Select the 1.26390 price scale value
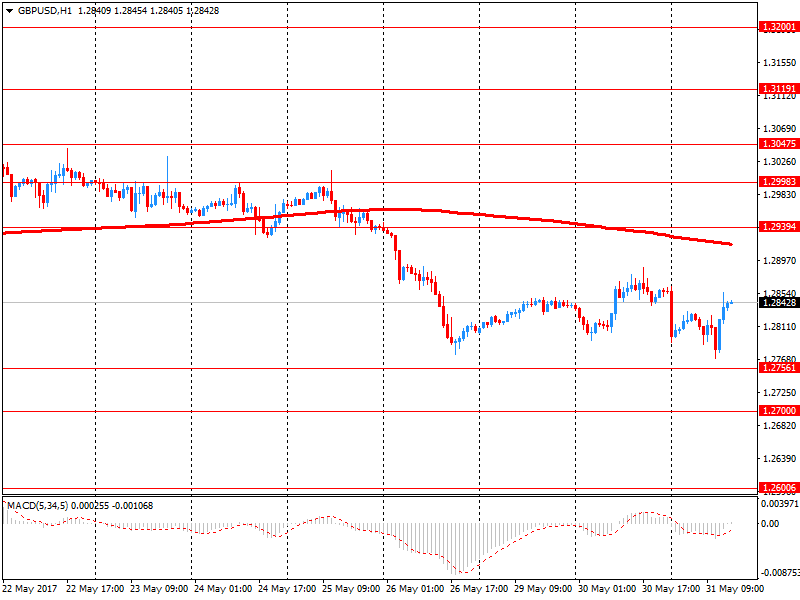 pyautogui.click(x=780, y=459)
